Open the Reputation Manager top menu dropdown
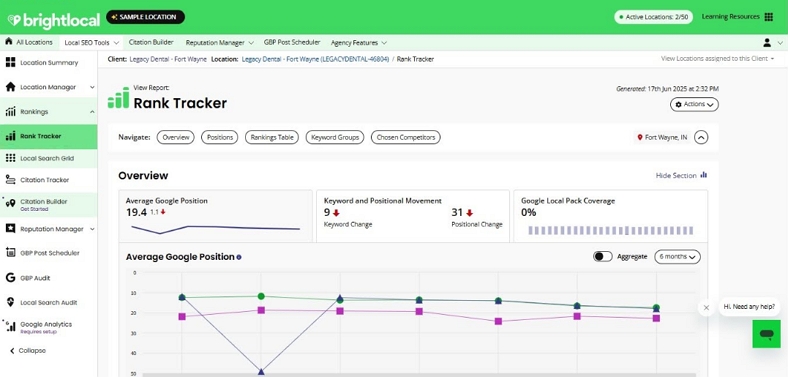Screen dimensions: 788x377 pos(220,43)
